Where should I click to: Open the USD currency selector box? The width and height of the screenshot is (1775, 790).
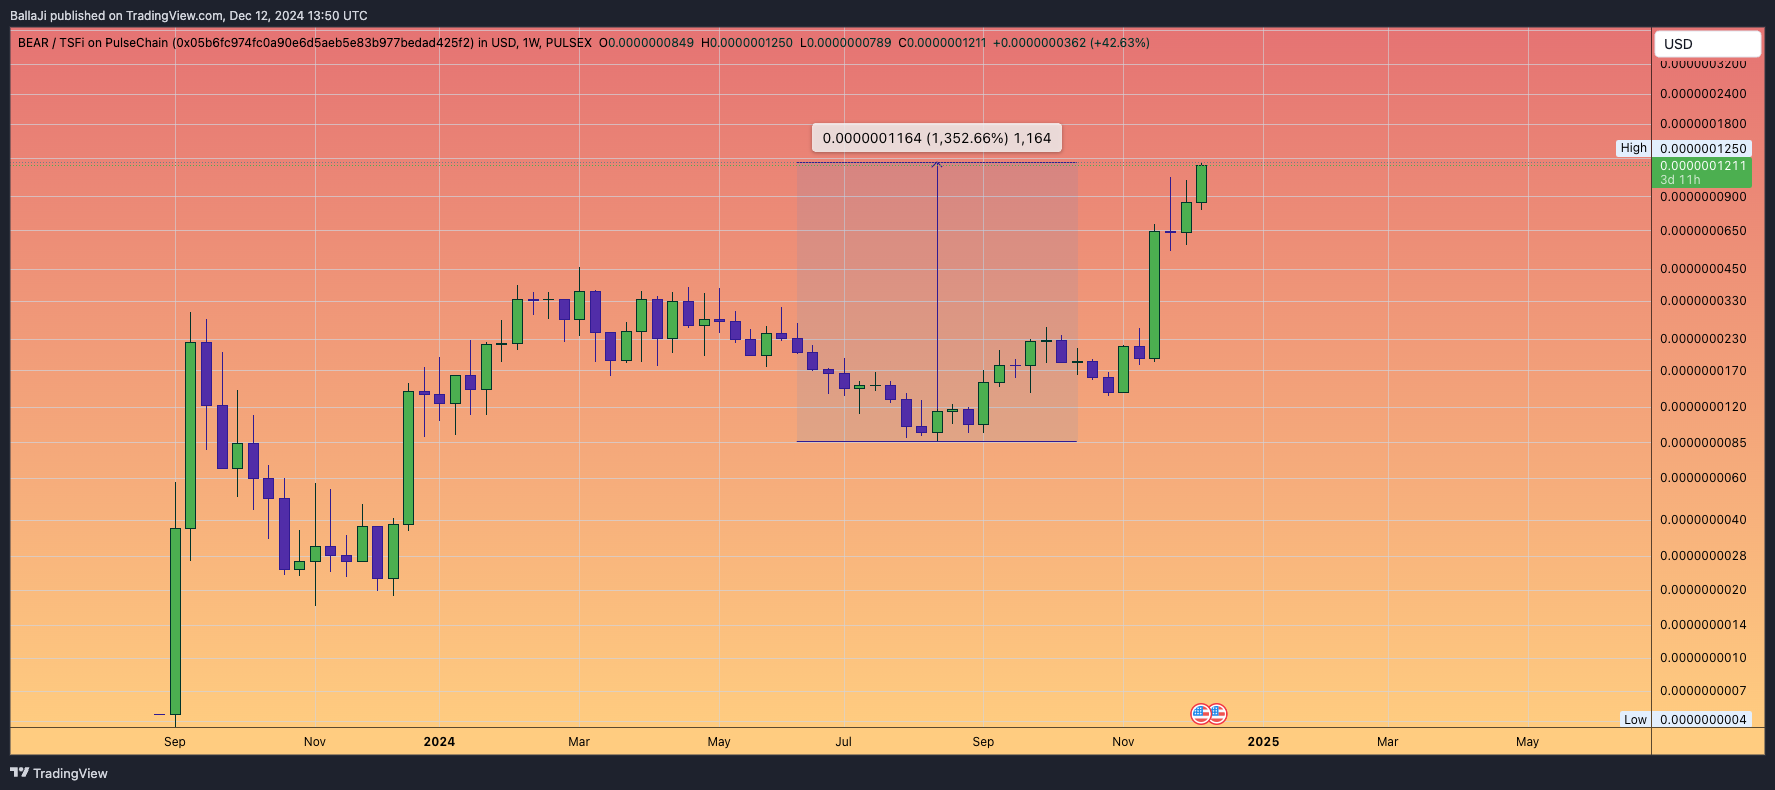point(1707,44)
